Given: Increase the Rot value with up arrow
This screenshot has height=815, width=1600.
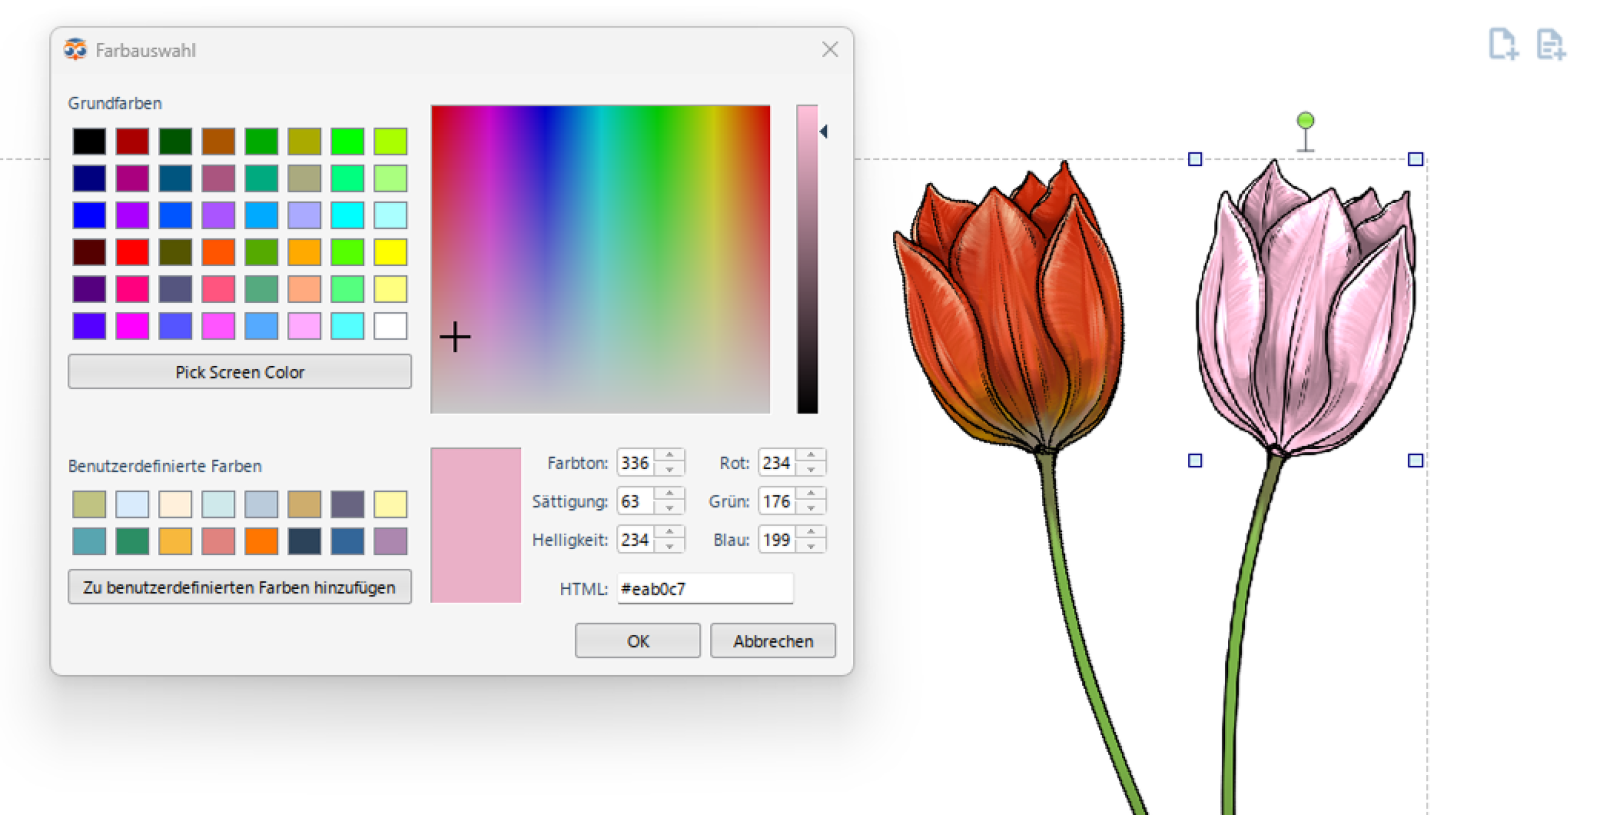Looking at the screenshot, I should tap(811, 456).
